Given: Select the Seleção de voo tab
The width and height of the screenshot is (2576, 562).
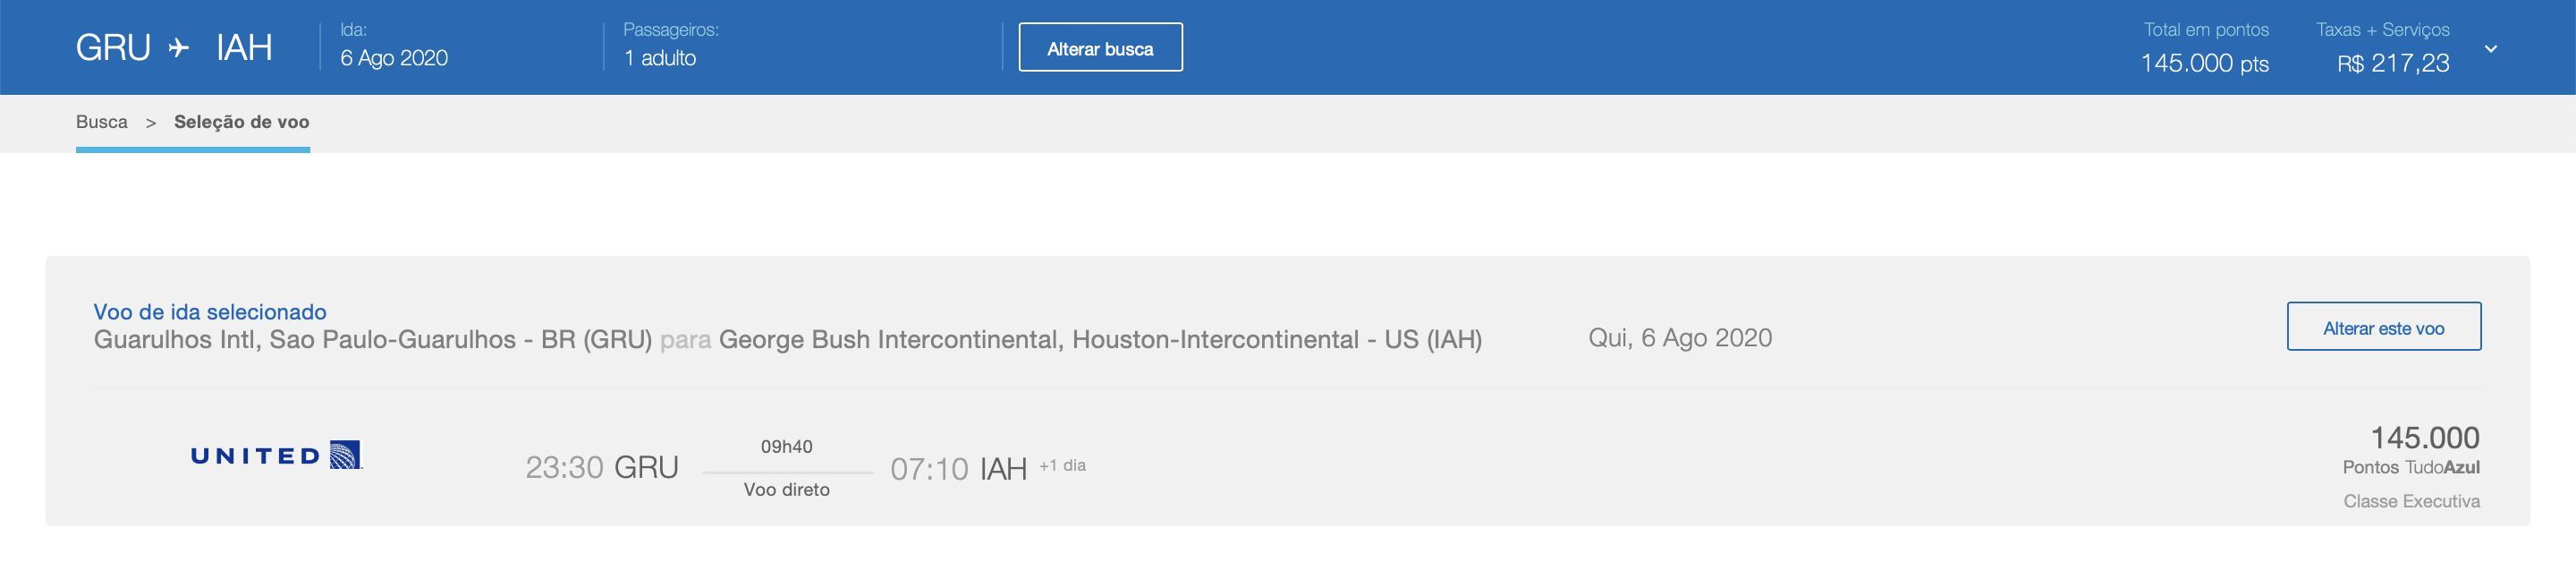Looking at the screenshot, I should (x=242, y=122).
